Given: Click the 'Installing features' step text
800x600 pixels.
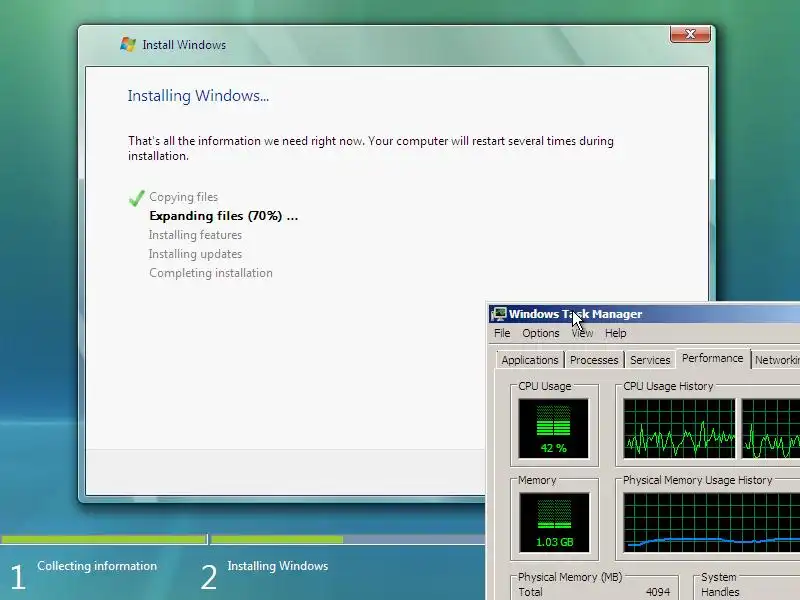Looking at the screenshot, I should click(x=195, y=235).
